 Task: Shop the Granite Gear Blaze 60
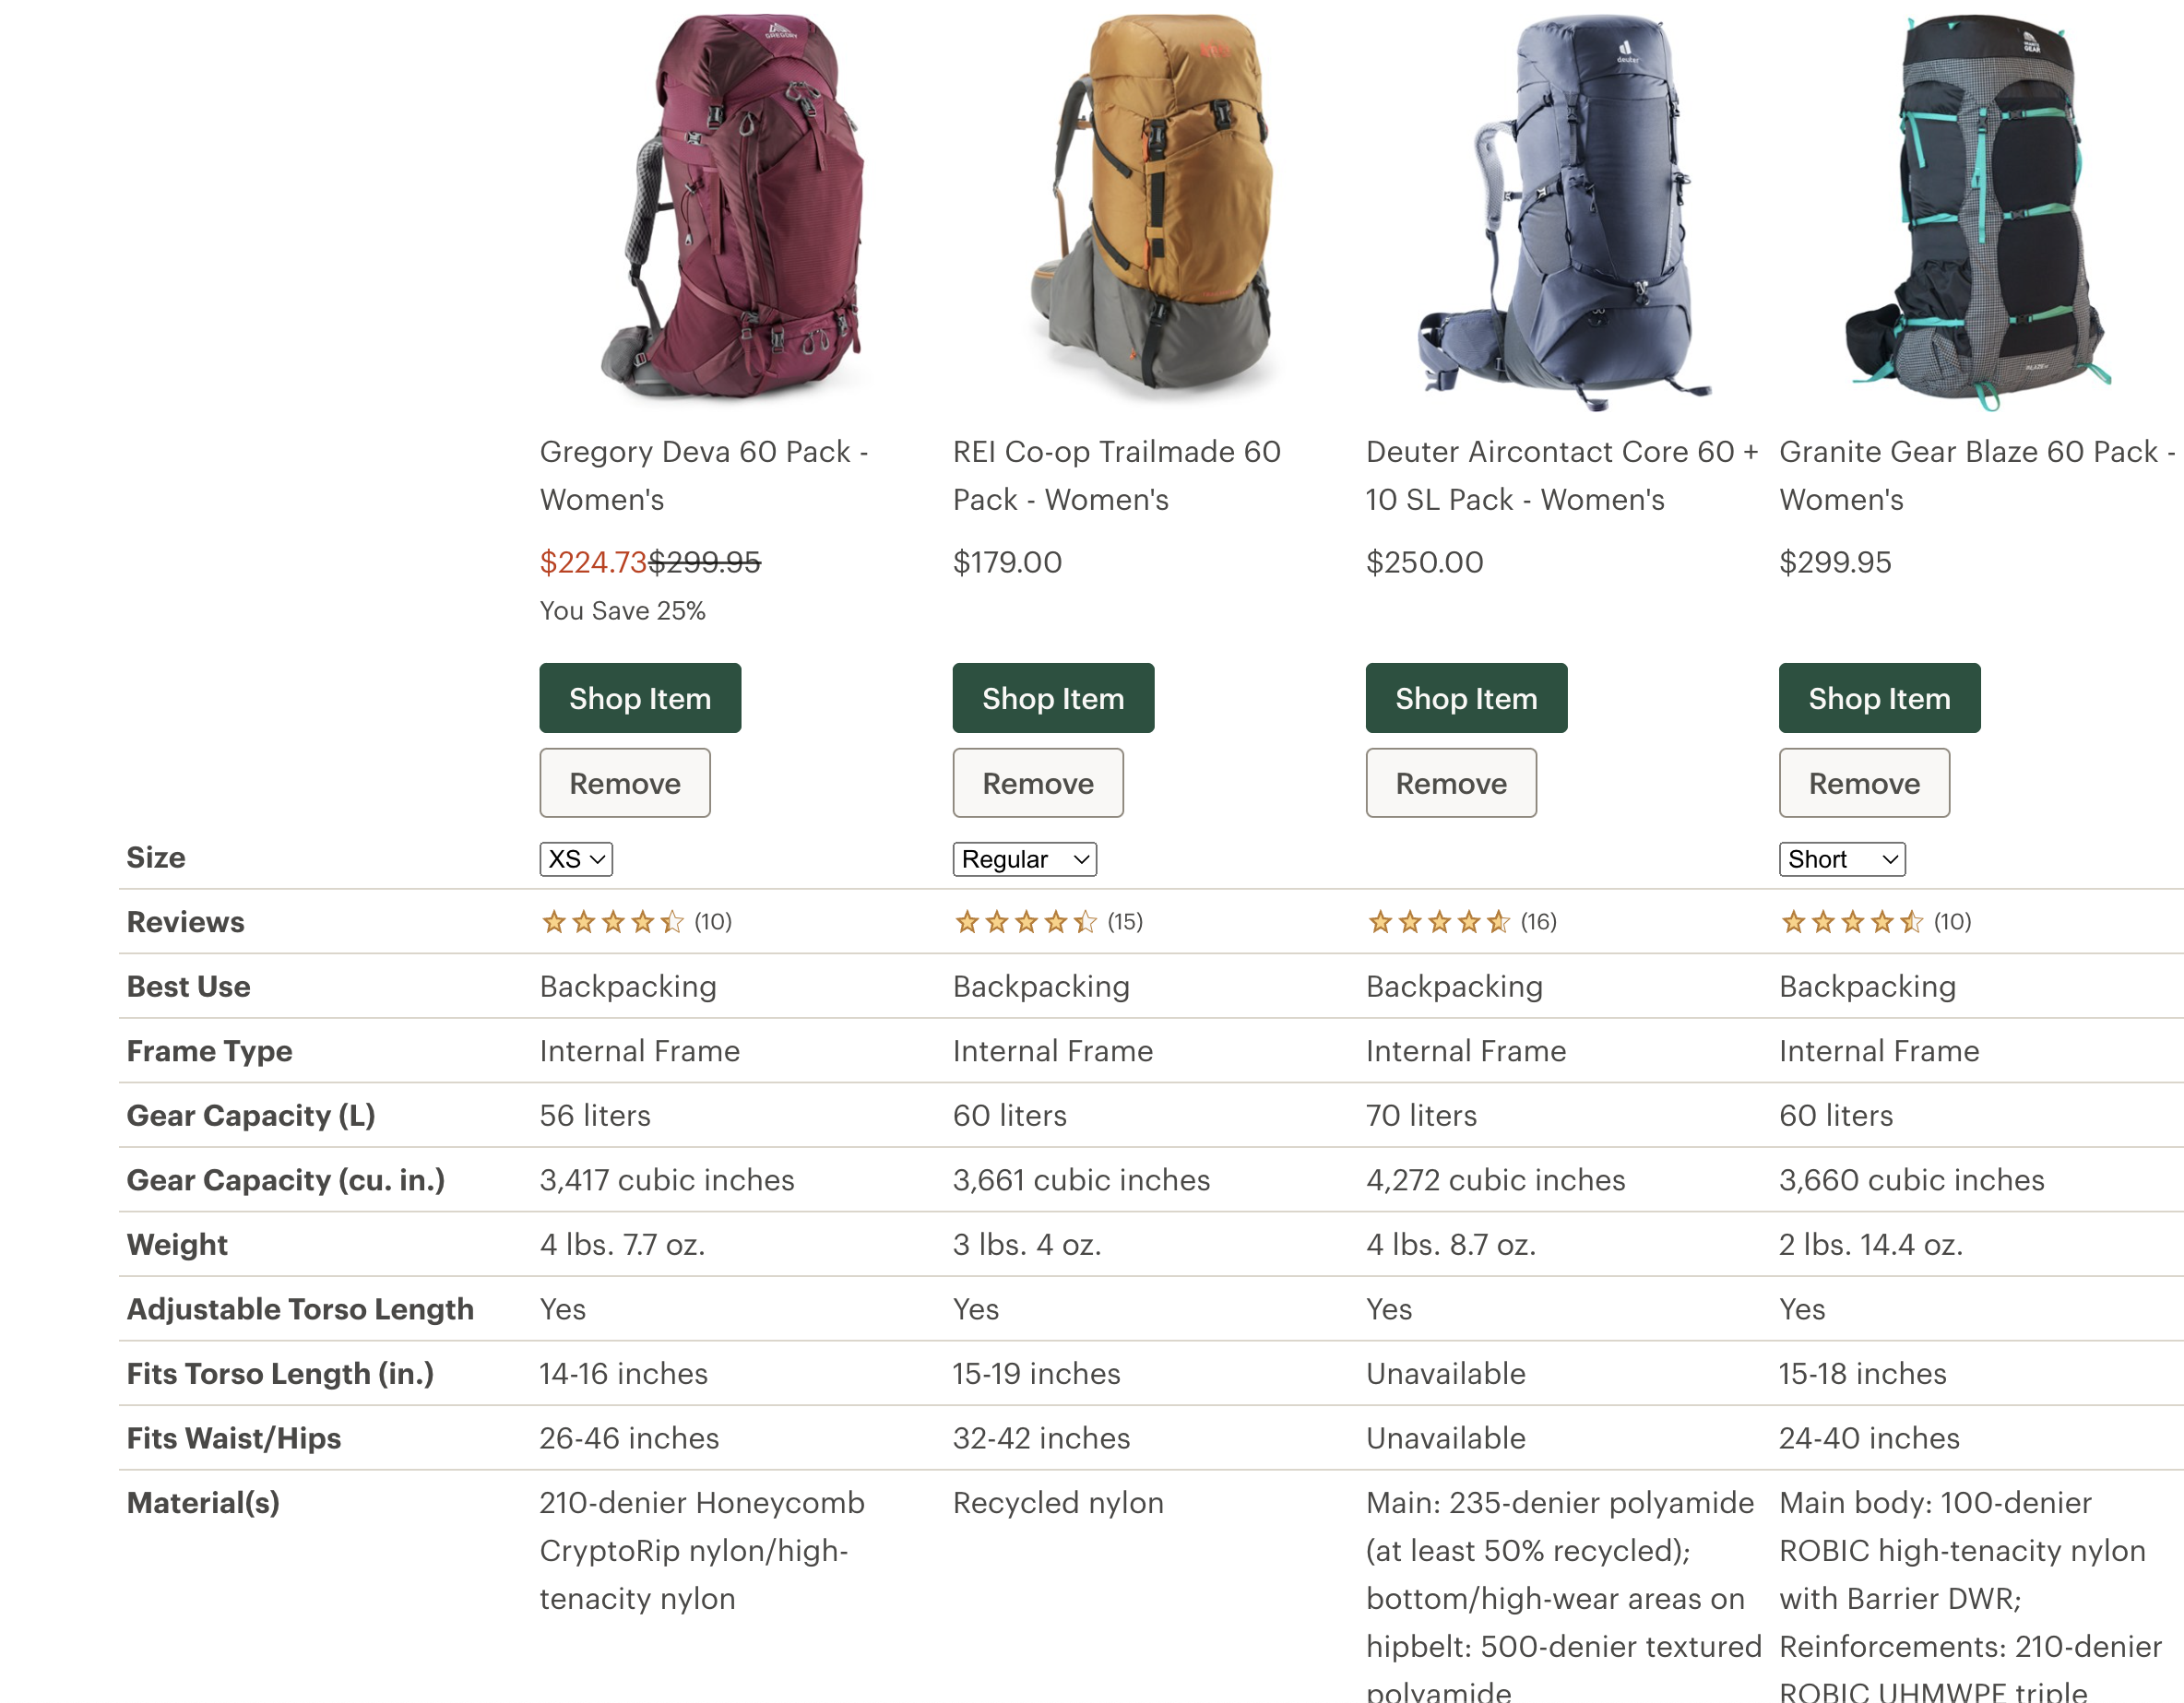[1879, 698]
